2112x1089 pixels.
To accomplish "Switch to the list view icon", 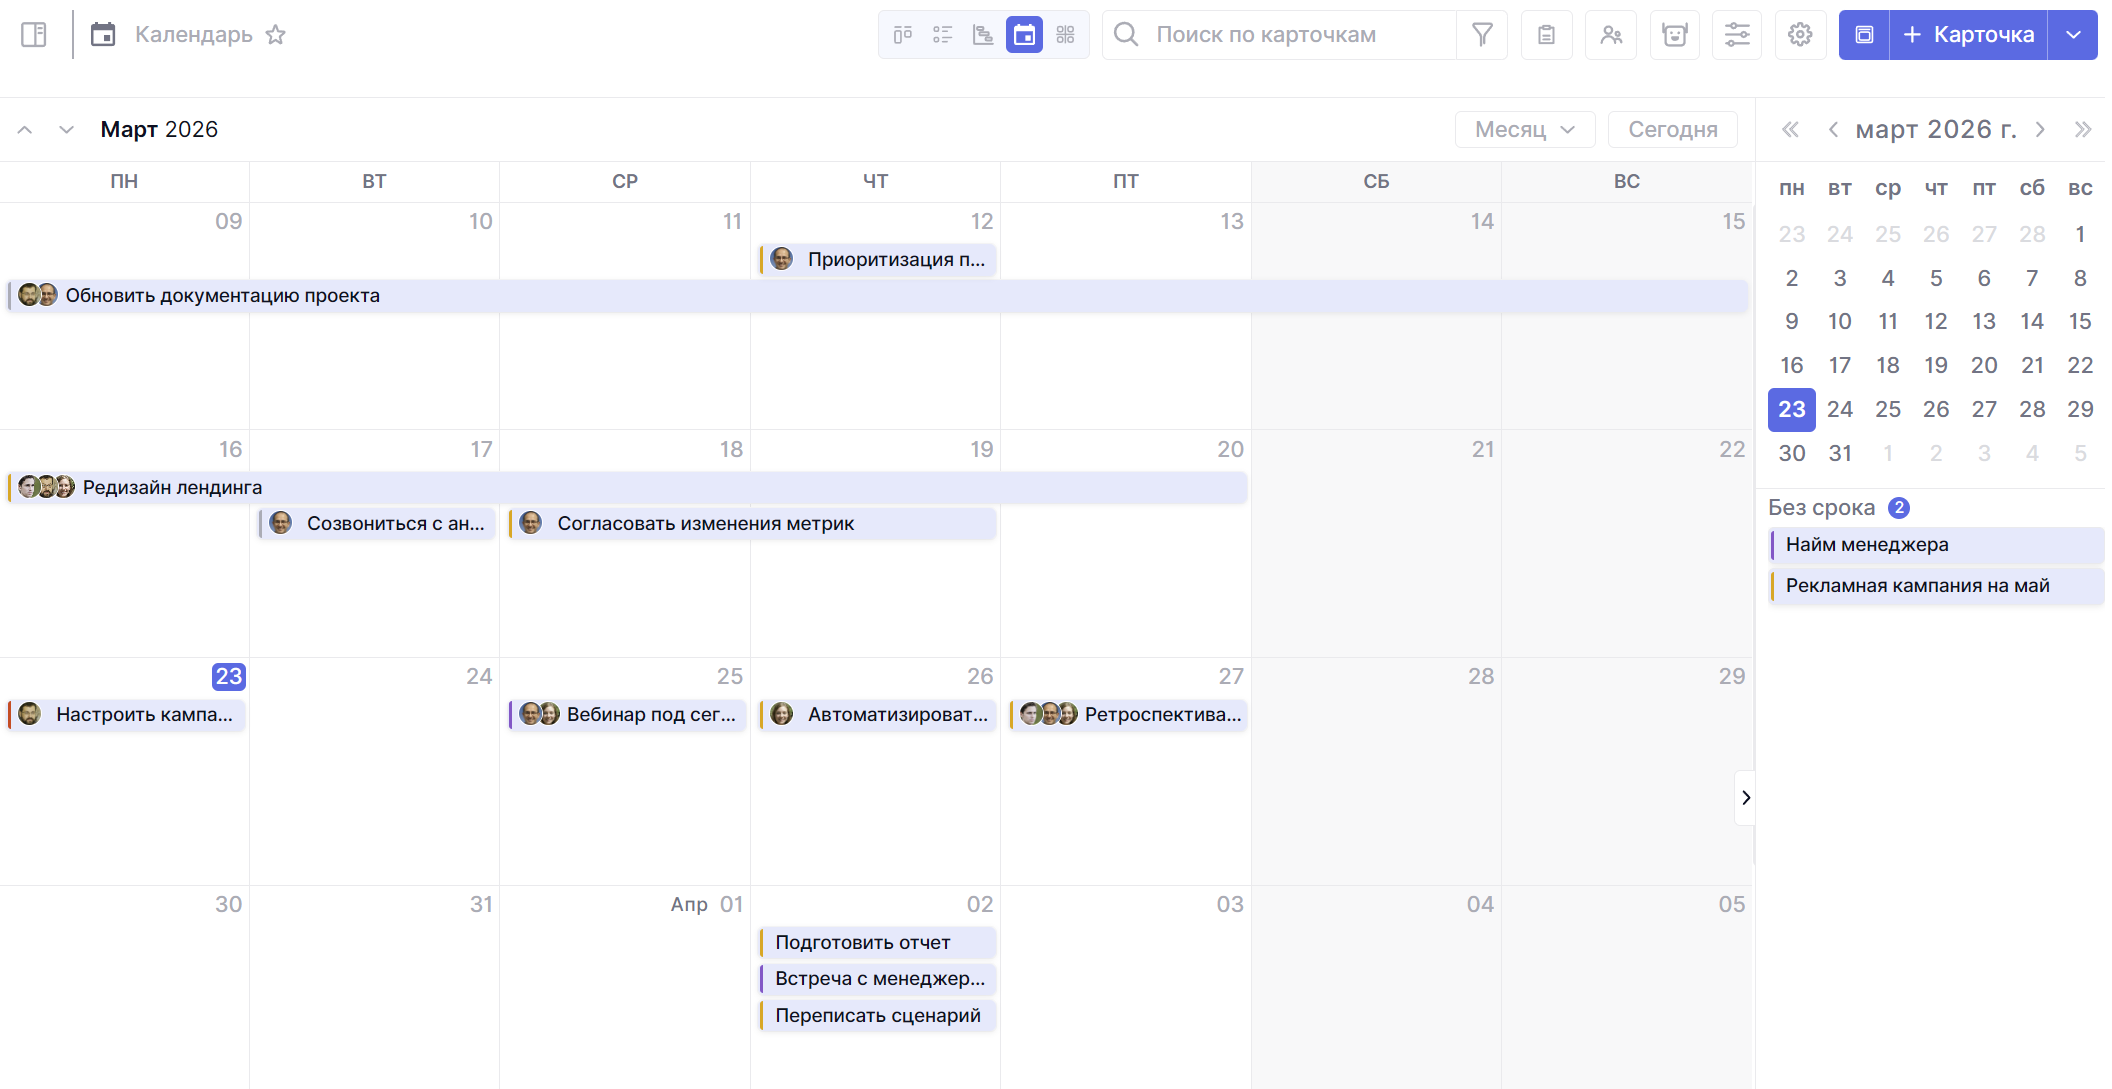I will point(942,35).
